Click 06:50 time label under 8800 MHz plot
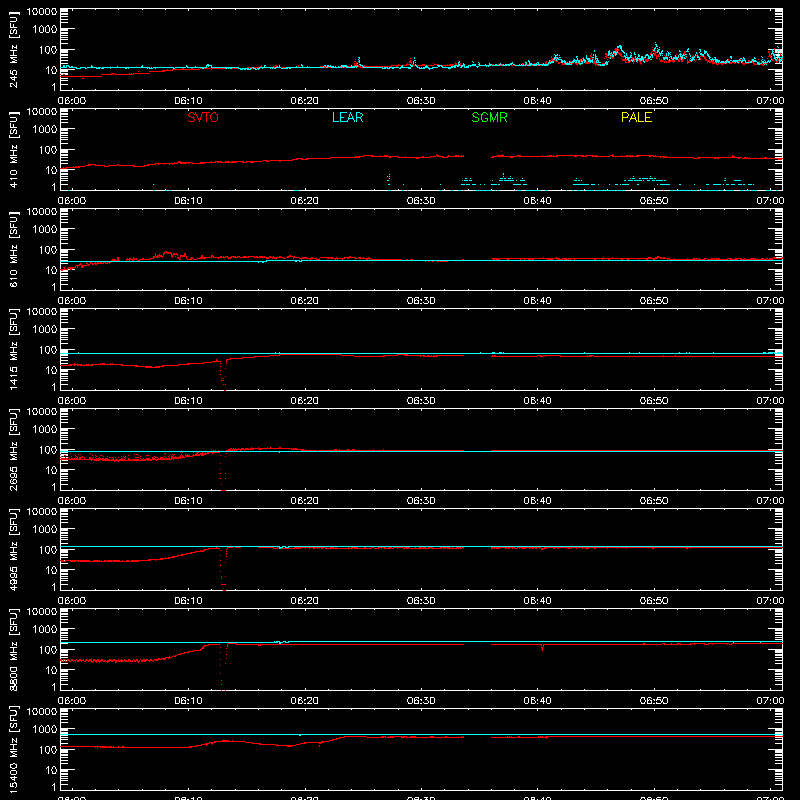Screen dimensions: 800x800 (x=654, y=701)
